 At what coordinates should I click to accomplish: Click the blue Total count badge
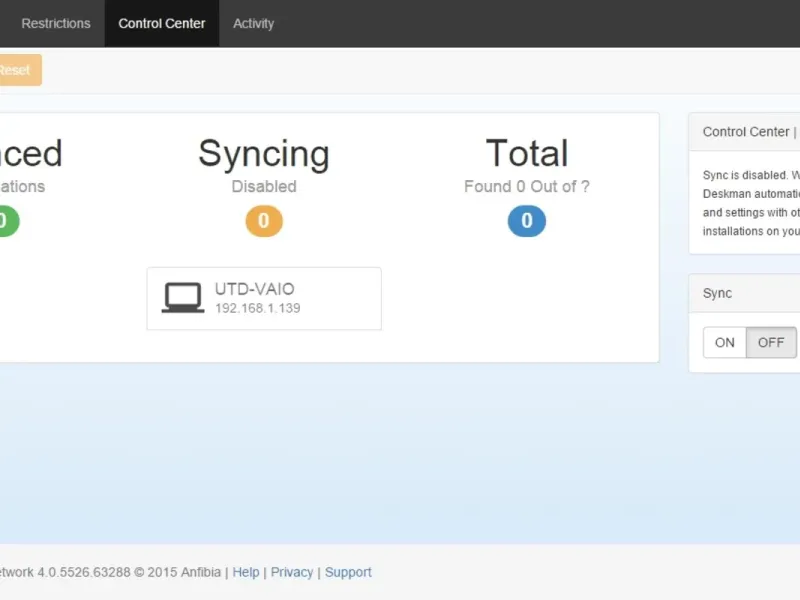527,221
